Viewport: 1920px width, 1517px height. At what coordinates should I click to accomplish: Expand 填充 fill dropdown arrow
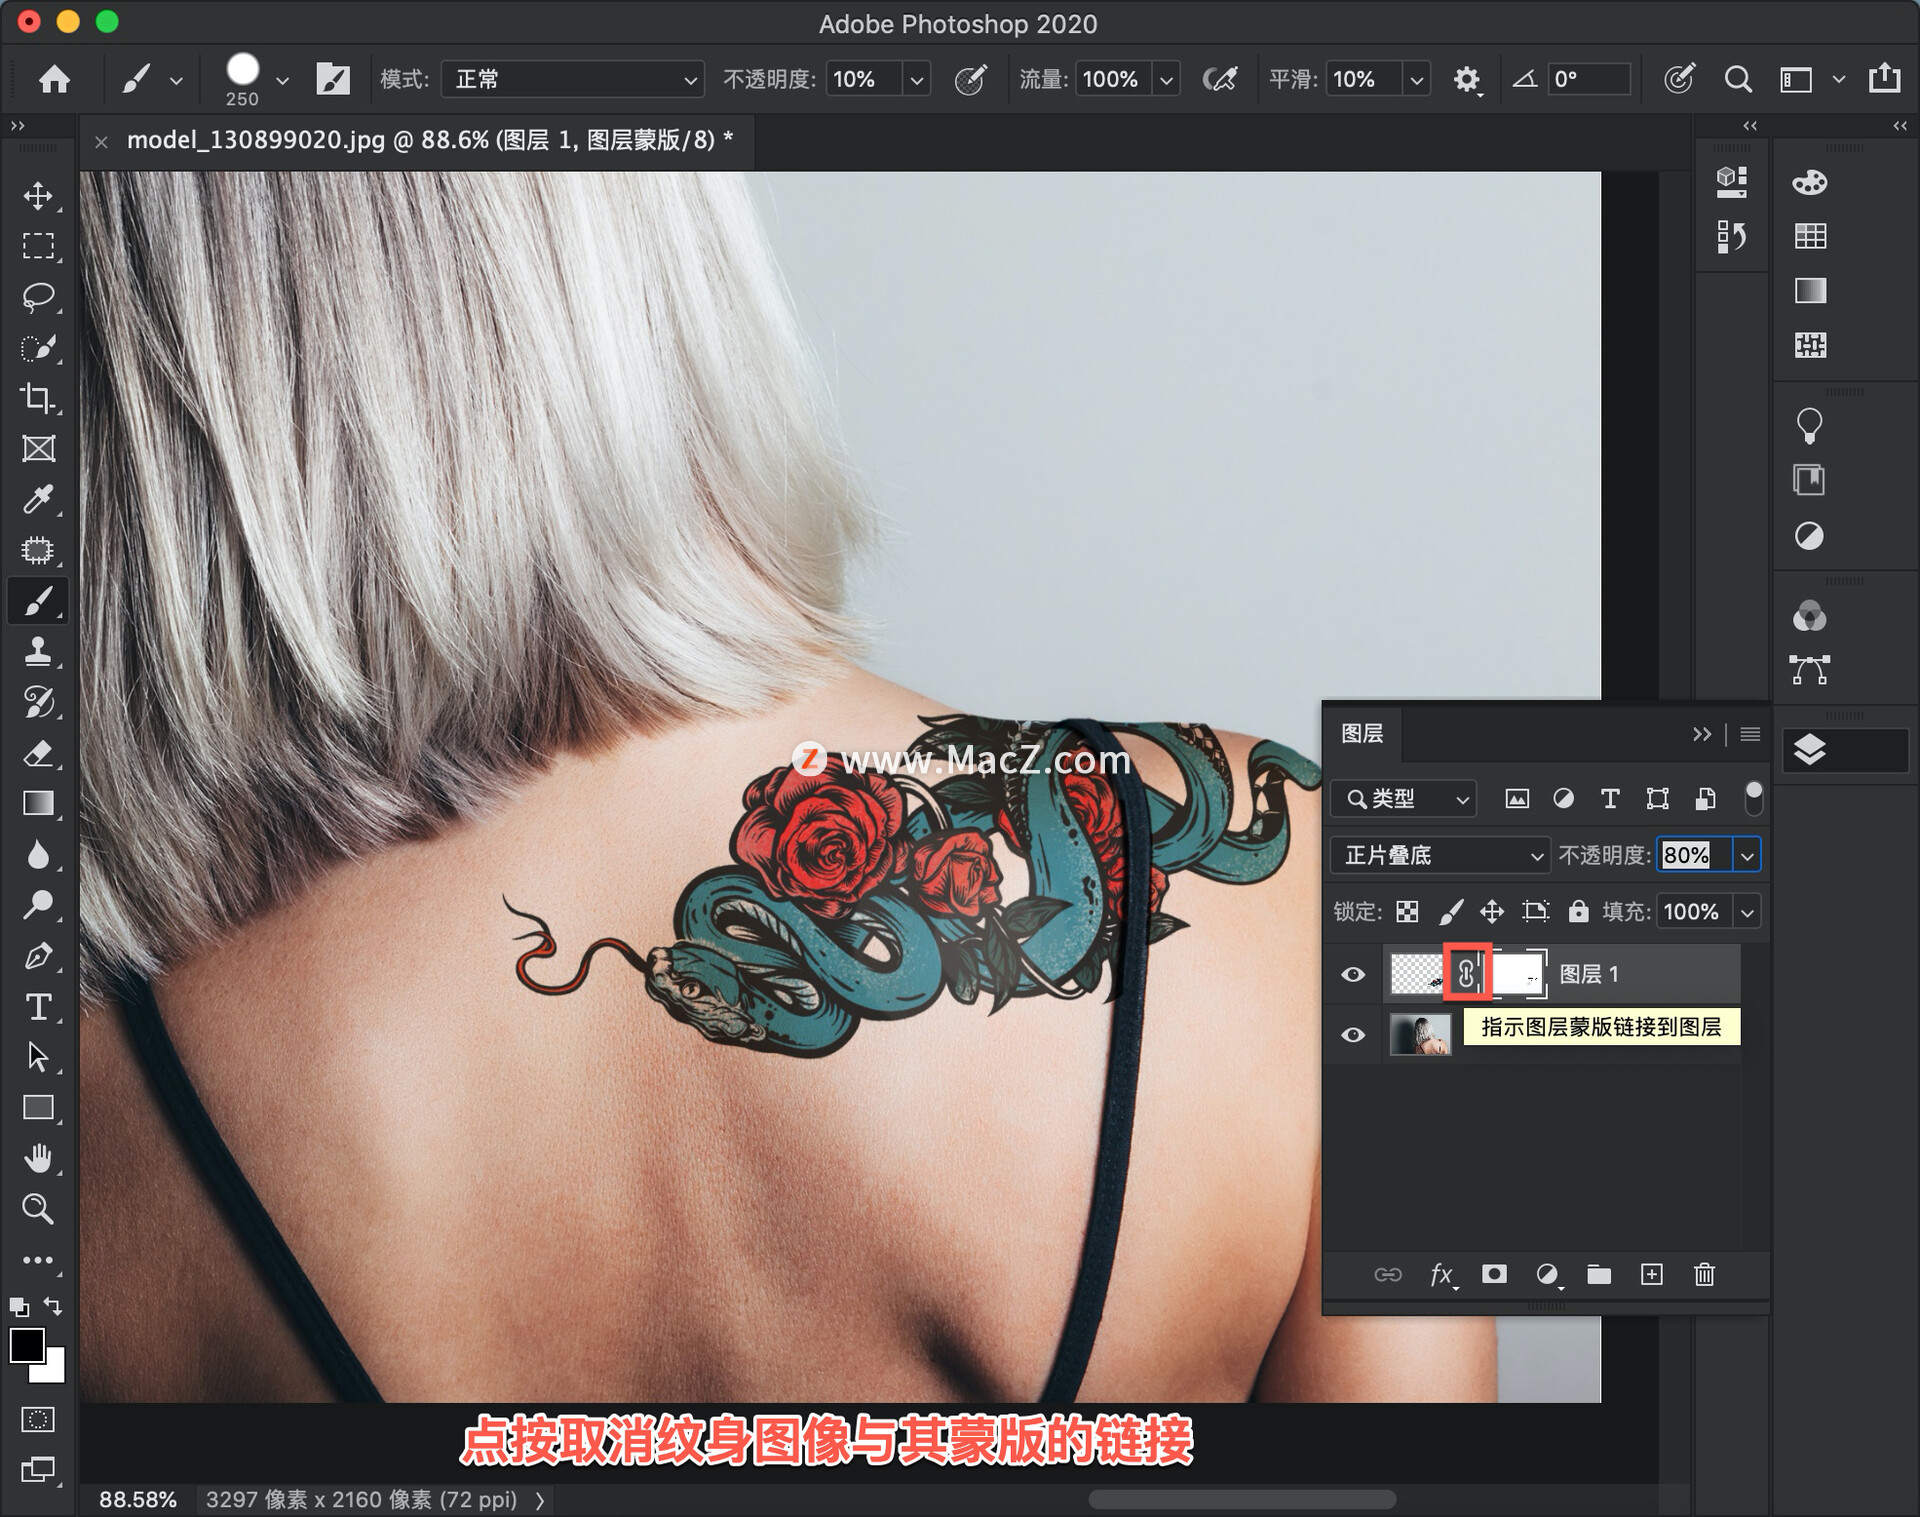(x=1747, y=911)
